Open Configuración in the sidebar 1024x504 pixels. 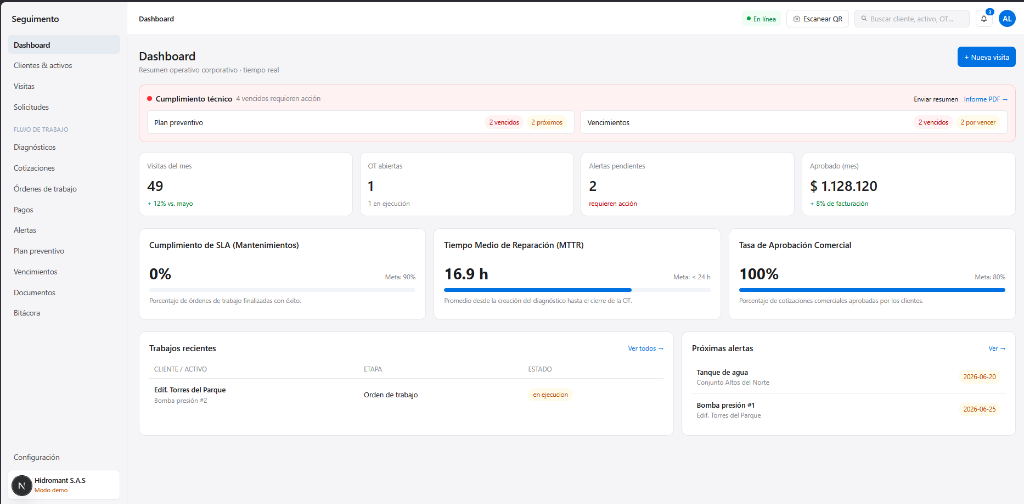pyautogui.click(x=64, y=458)
